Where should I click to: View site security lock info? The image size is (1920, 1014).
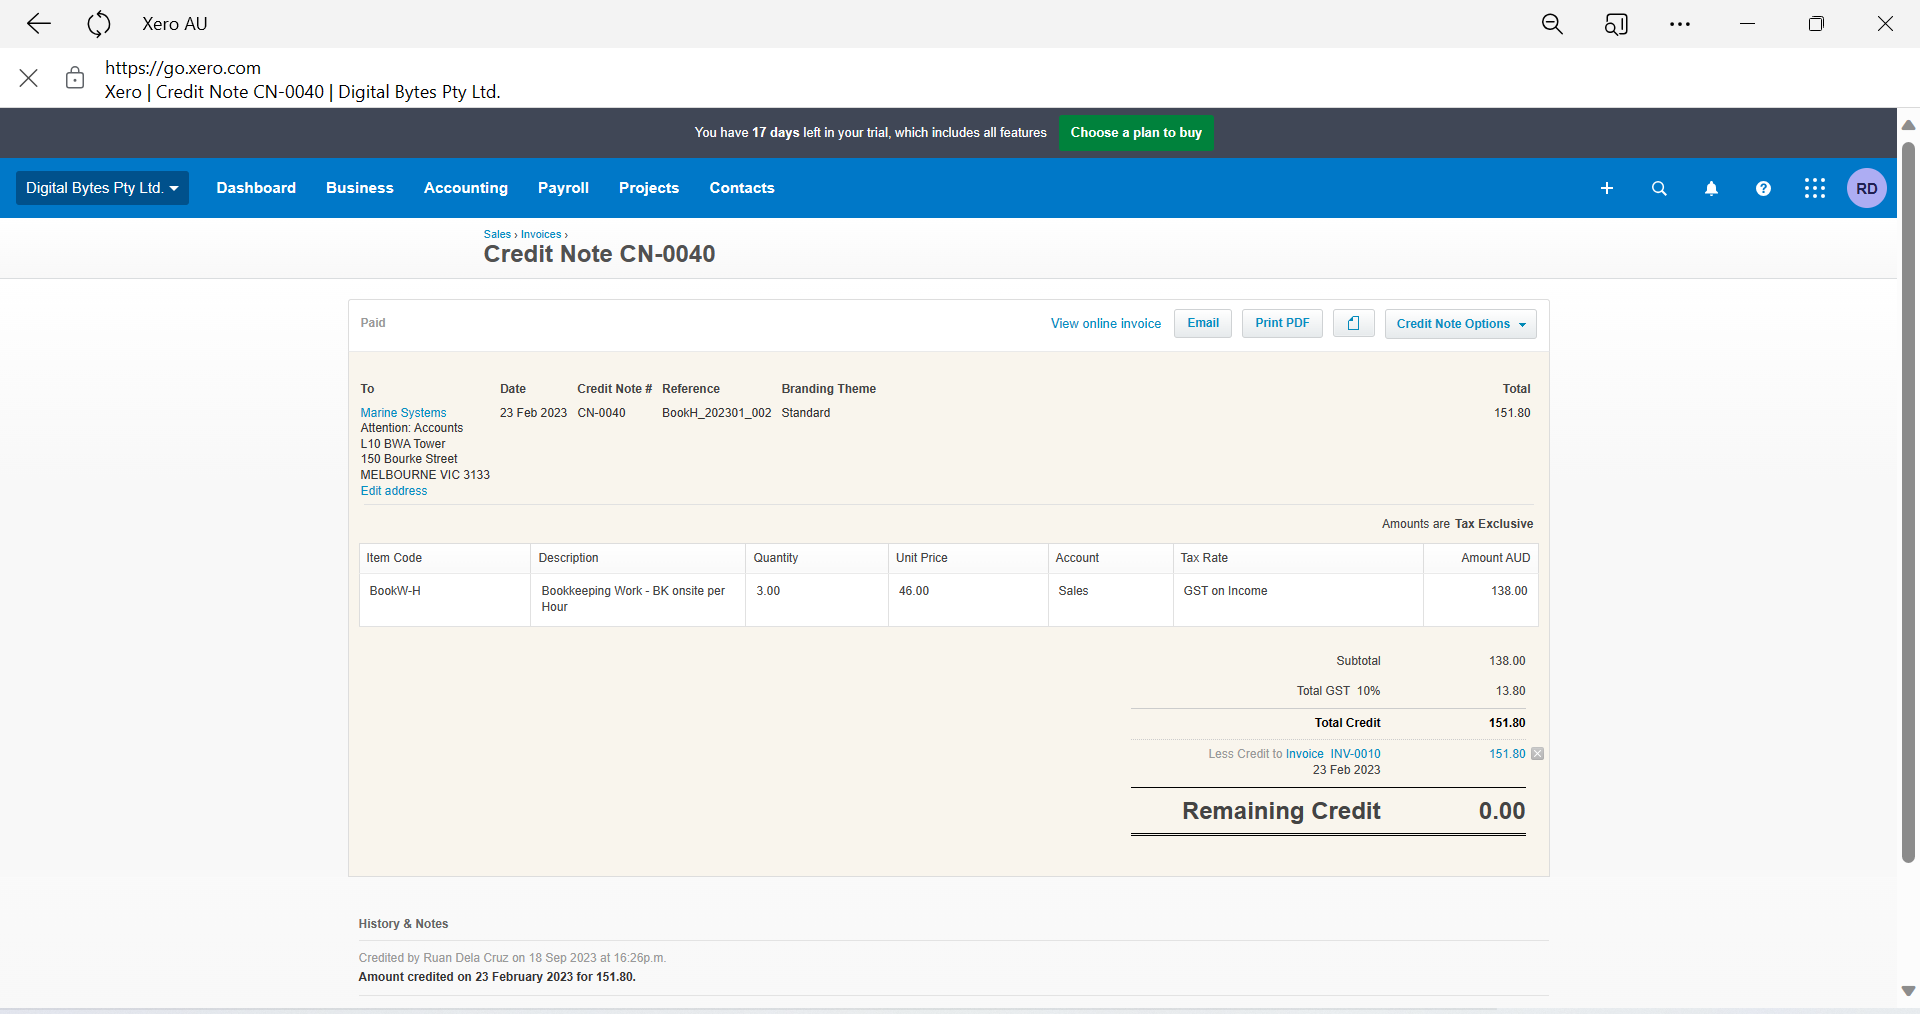(75, 78)
